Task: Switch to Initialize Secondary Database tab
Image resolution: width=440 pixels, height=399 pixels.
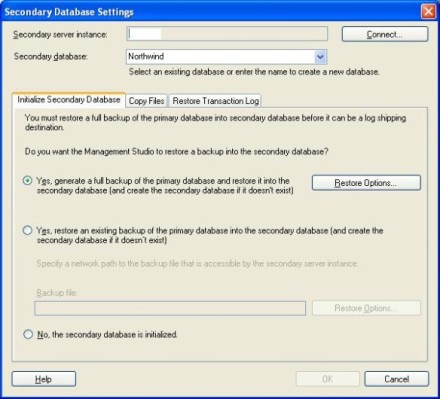Action: pos(69,100)
